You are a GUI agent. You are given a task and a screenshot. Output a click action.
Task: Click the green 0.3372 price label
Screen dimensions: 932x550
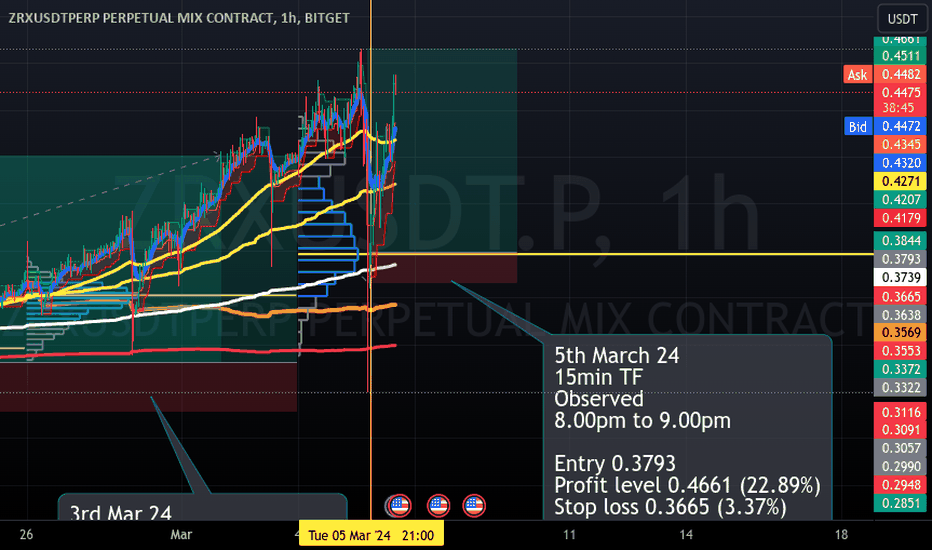point(900,369)
